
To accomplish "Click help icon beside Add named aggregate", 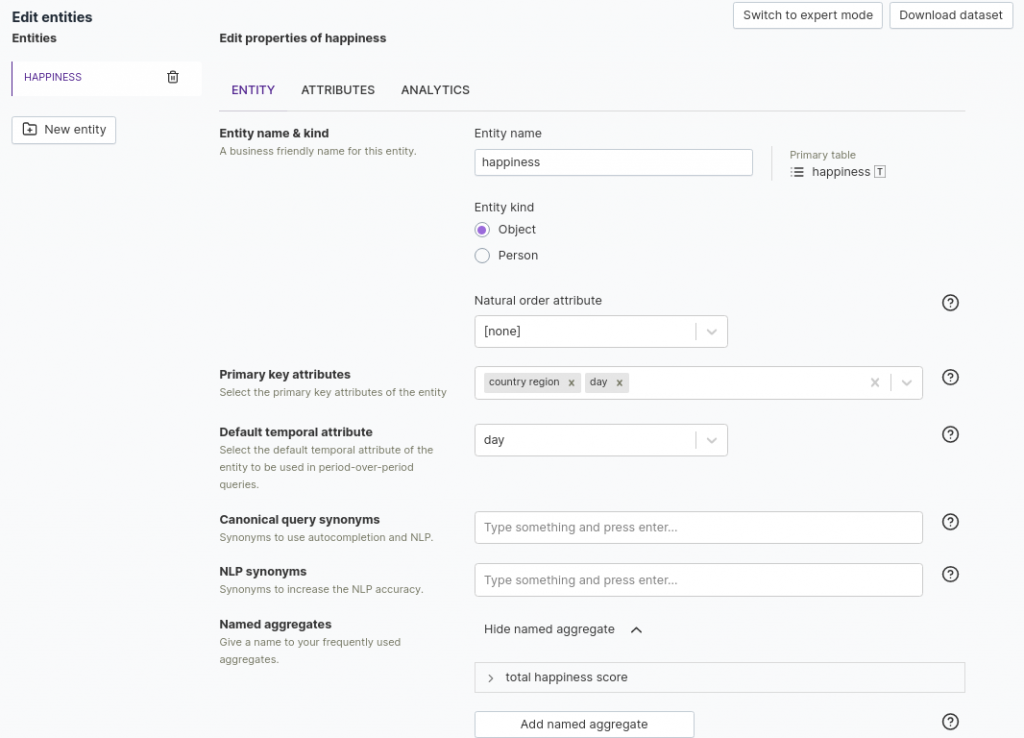I will pyautogui.click(x=950, y=722).
